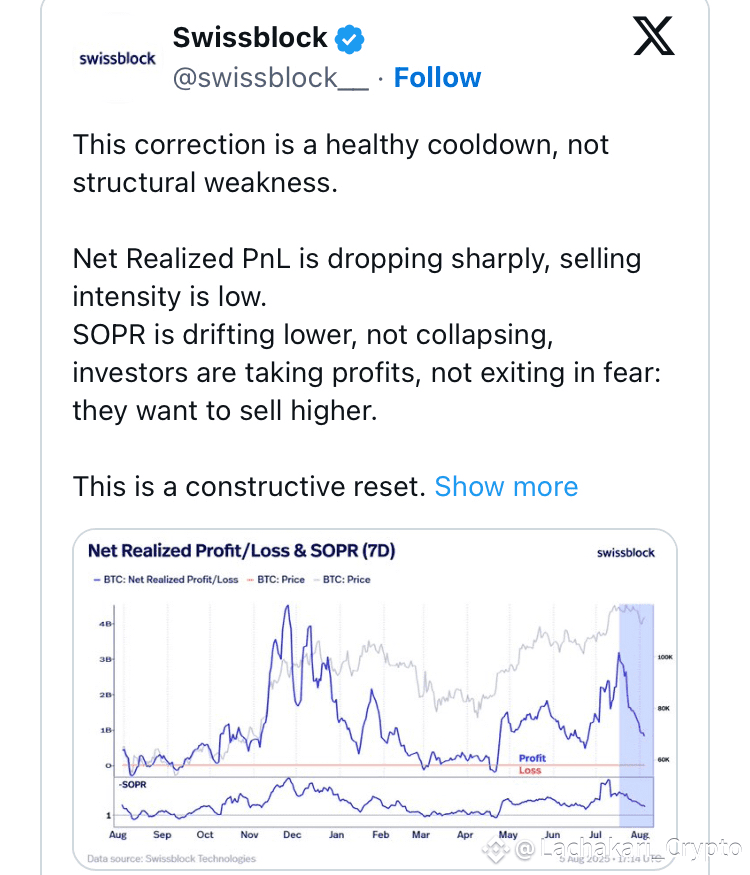Screen dimensions: 750x875
Task: Click the Loss label on chart
Action: click(x=530, y=771)
